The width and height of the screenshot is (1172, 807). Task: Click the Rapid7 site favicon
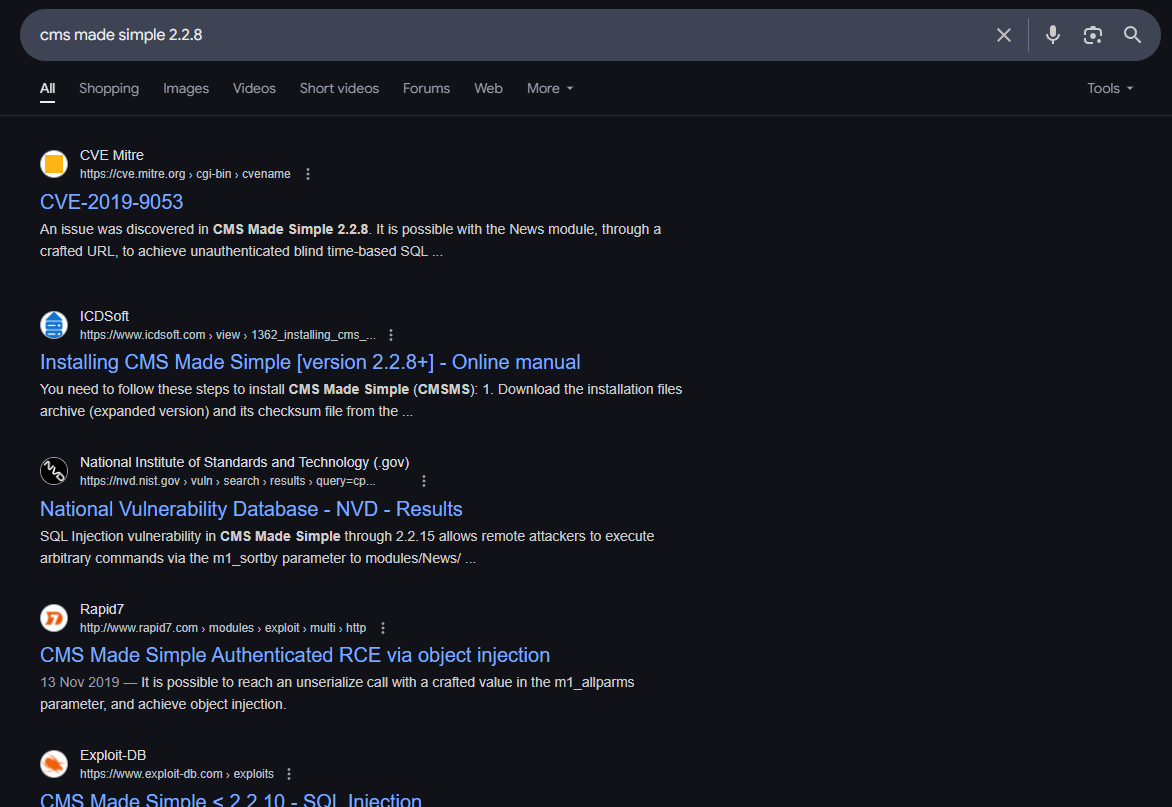(54, 618)
